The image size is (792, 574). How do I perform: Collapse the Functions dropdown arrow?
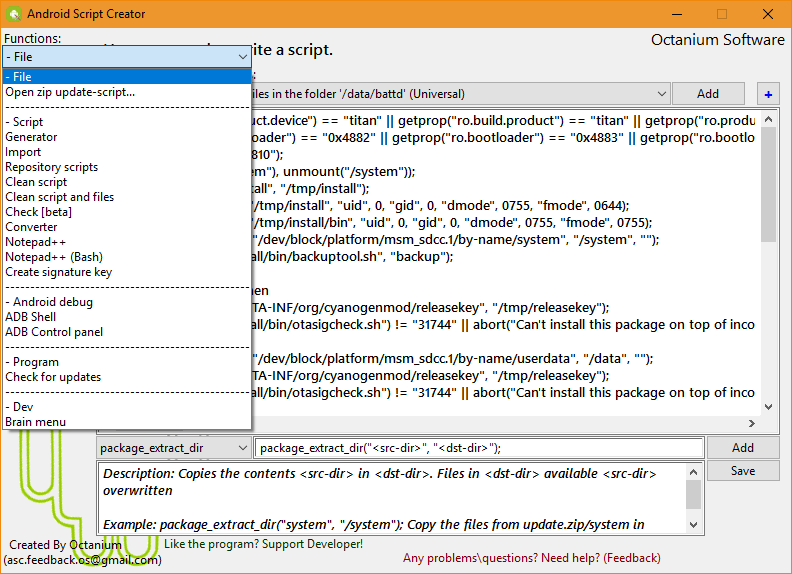242,57
